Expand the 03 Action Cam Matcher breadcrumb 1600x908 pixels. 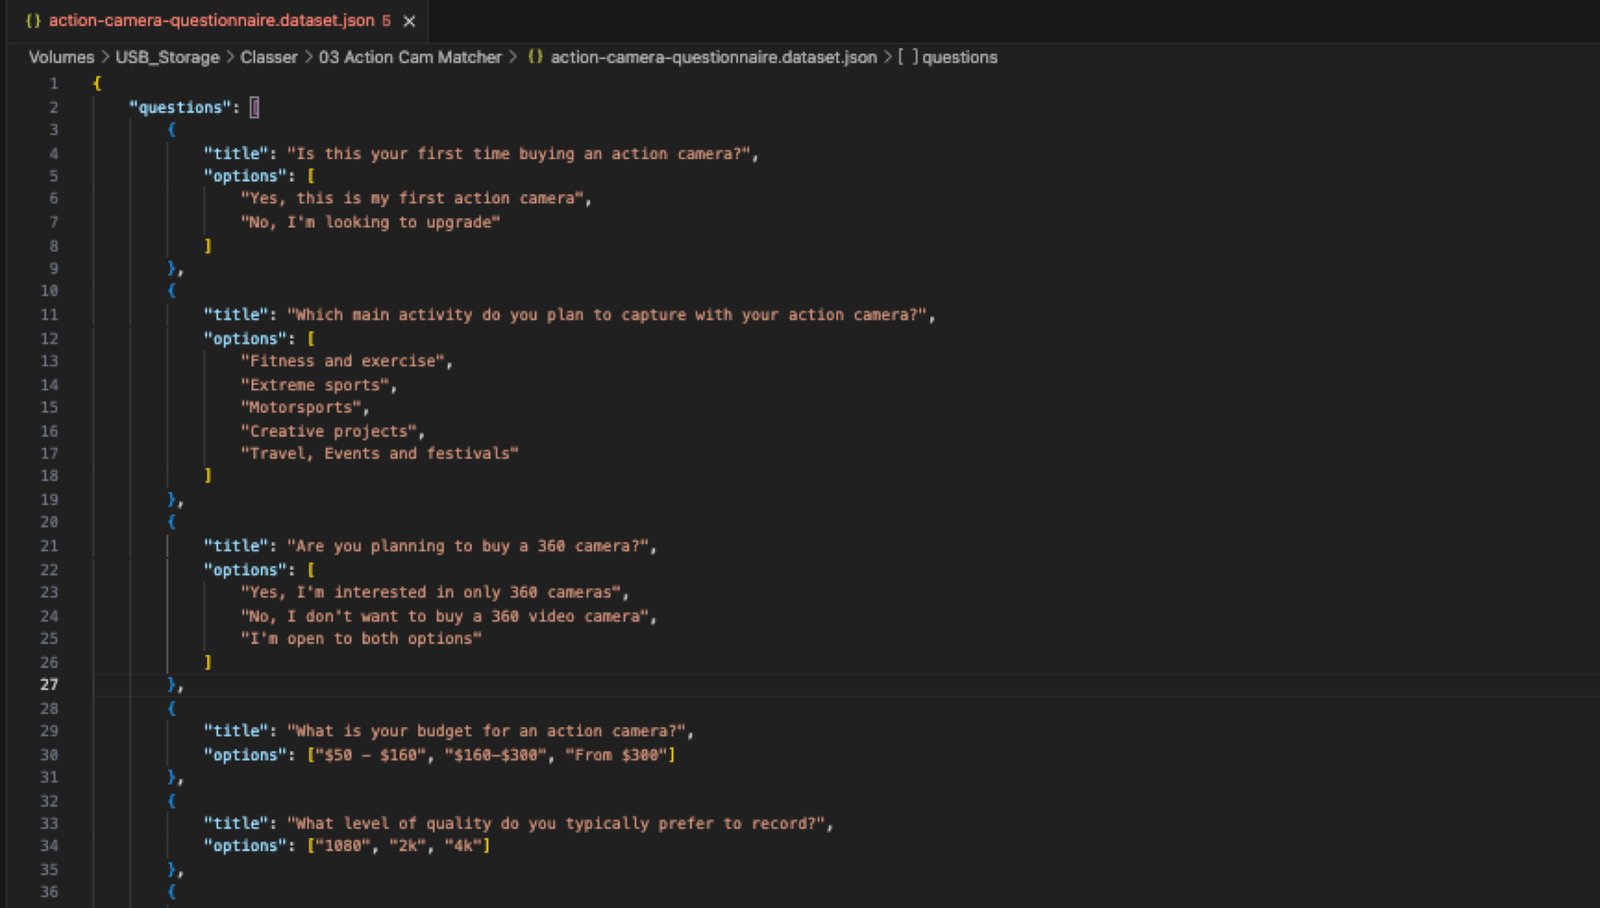point(410,57)
